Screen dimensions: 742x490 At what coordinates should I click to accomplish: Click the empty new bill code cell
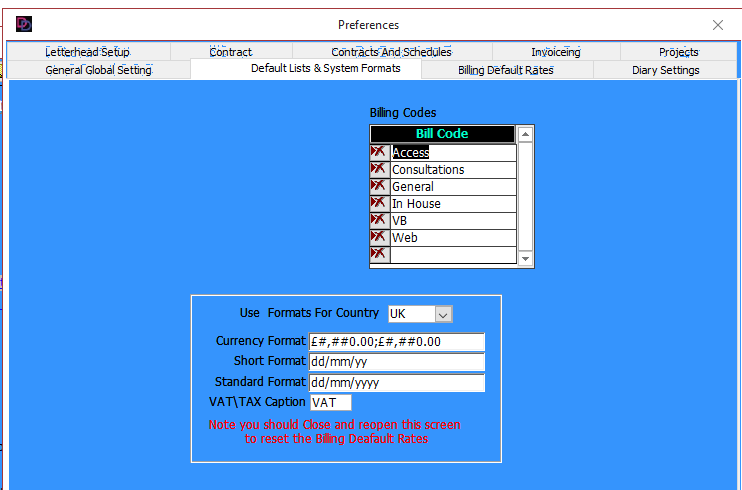point(453,255)
